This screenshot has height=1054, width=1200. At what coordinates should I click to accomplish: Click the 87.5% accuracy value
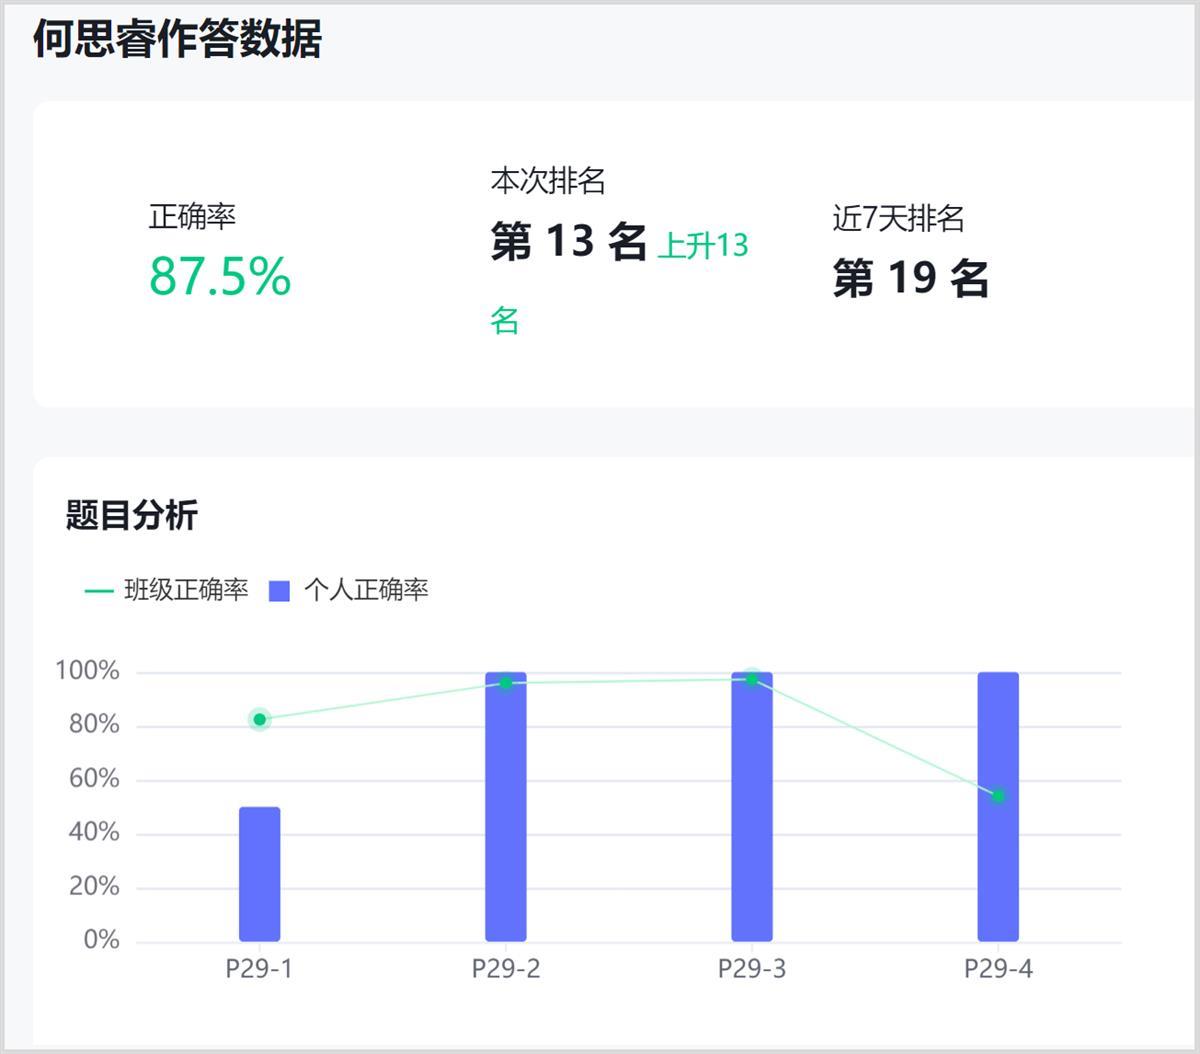[x=220, y=276]
